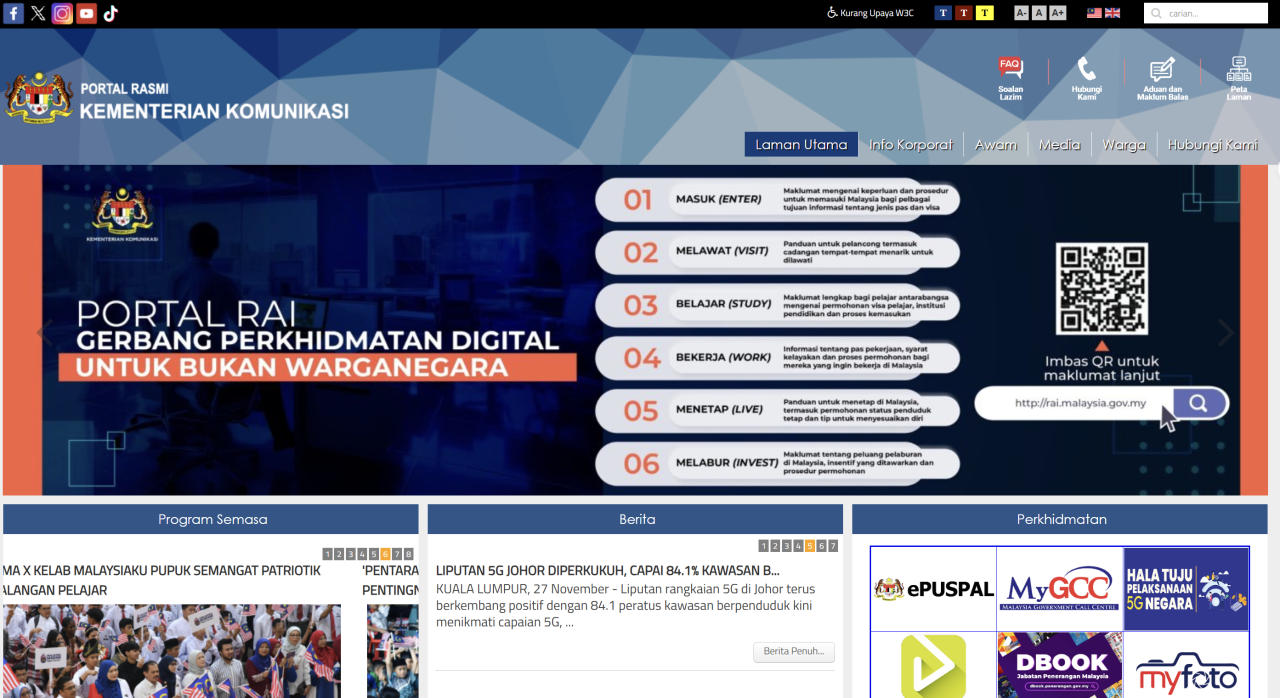This screenshot has height=698, width=1280.
Task: Increase font size with the A+ button
Action: tap(1057, 12)
